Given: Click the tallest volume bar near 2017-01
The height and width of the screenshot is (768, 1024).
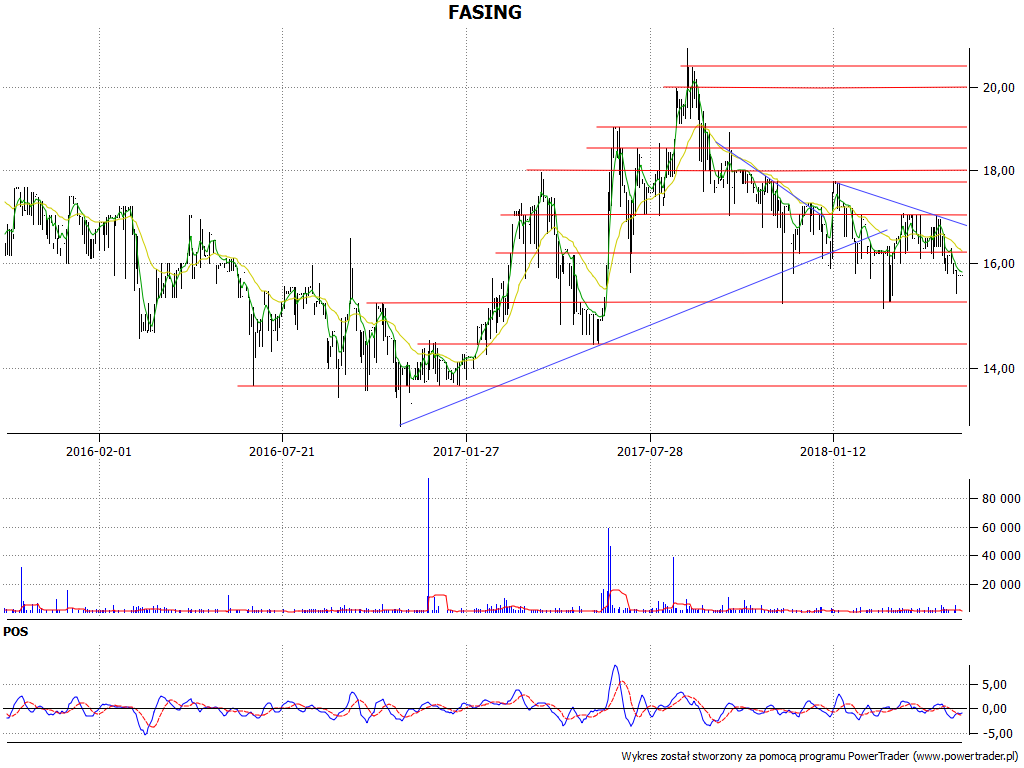Looking at the screenshot, I should [x=428, y=545].
